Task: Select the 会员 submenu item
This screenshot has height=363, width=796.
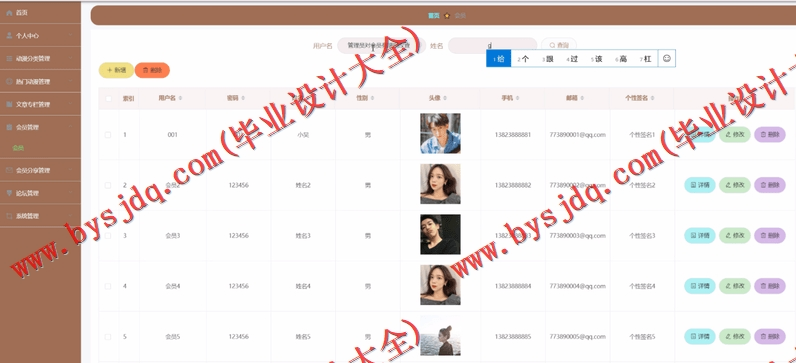Action: coord(18,148)
